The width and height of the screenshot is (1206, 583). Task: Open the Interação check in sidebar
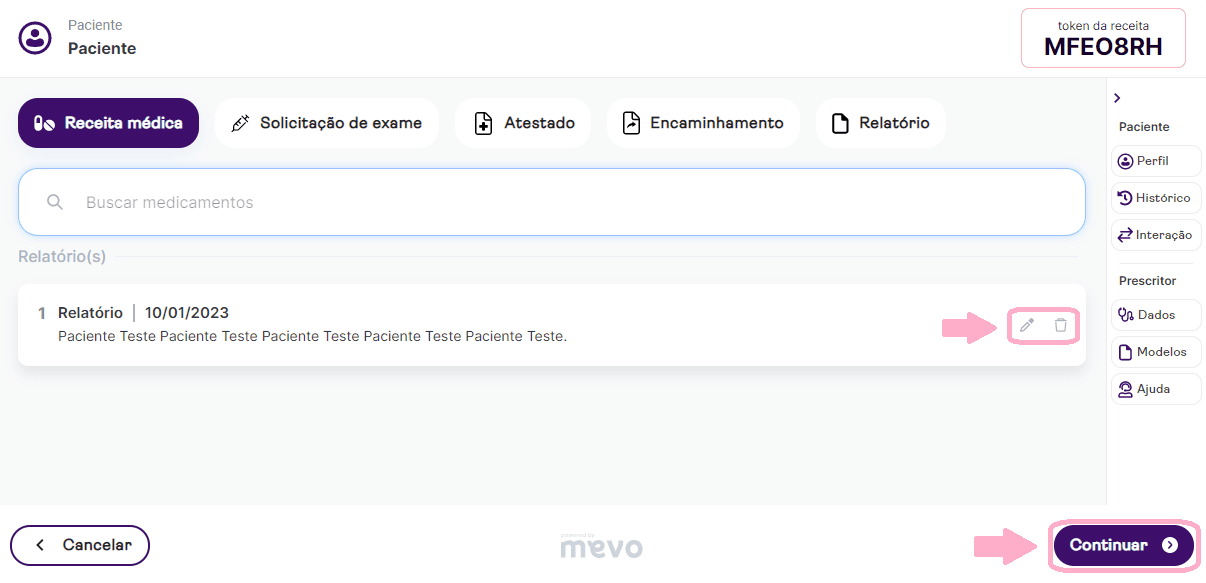[x=1155, y=235]
